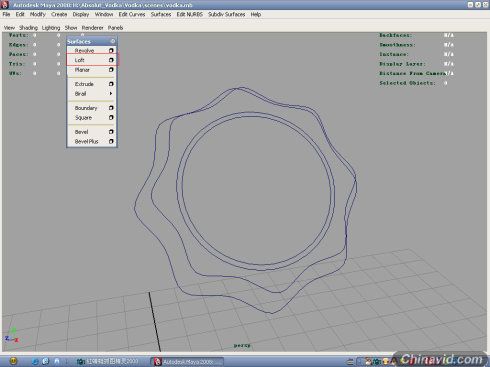Open the Panels menu

[115, 28]
